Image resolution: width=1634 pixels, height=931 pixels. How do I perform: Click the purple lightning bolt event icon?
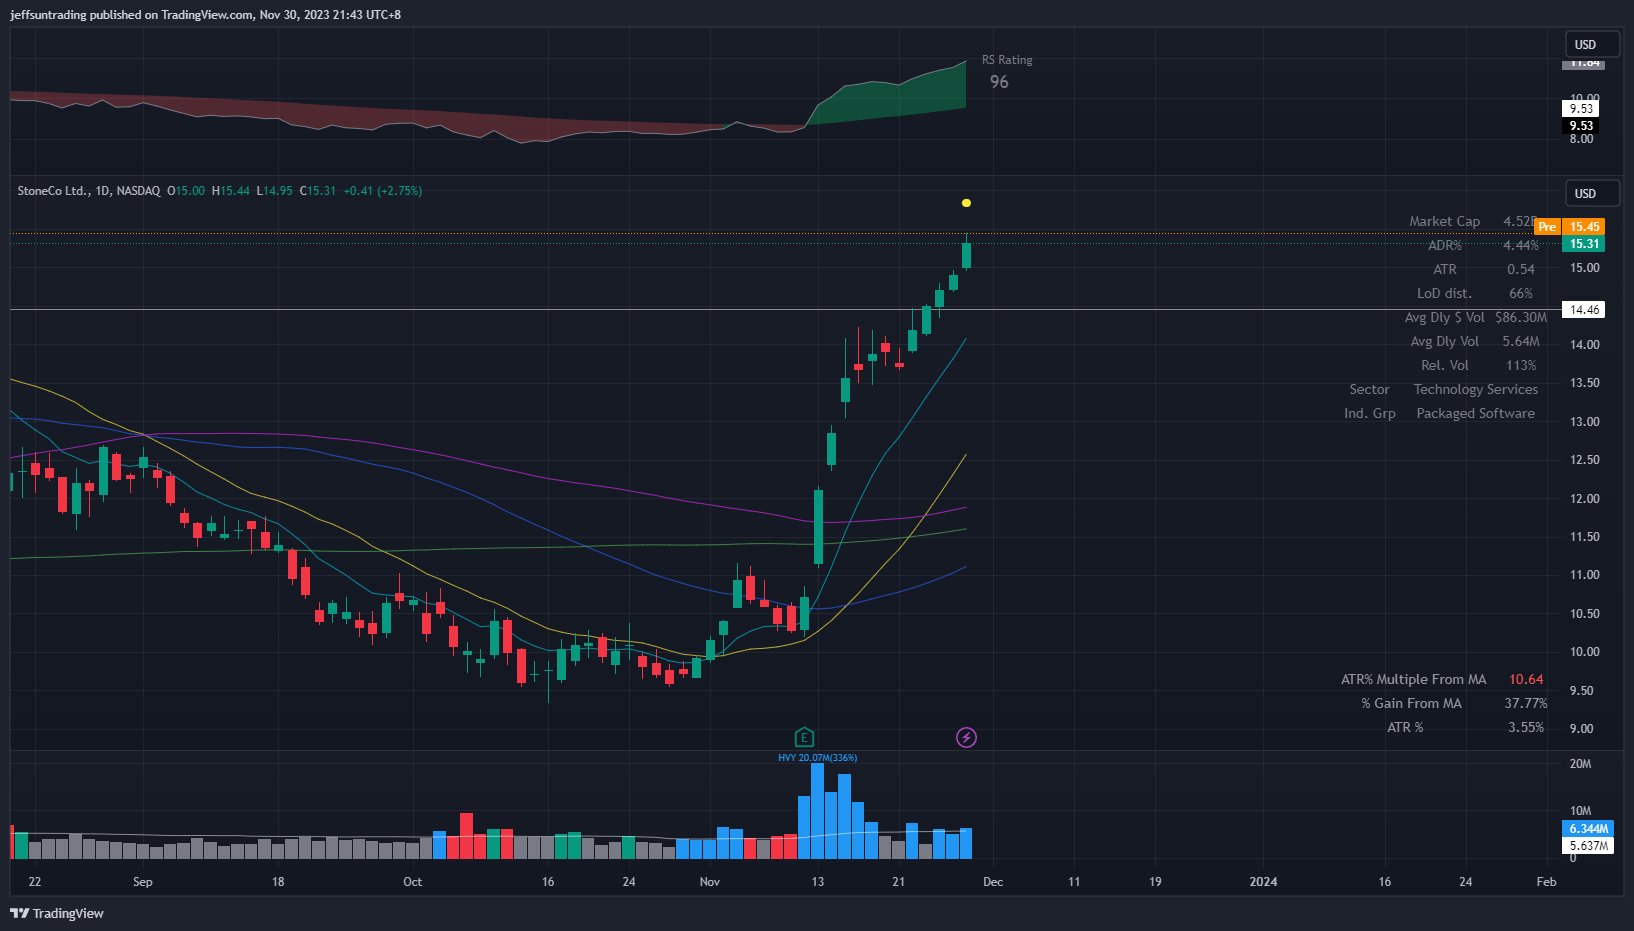(966, 738)
